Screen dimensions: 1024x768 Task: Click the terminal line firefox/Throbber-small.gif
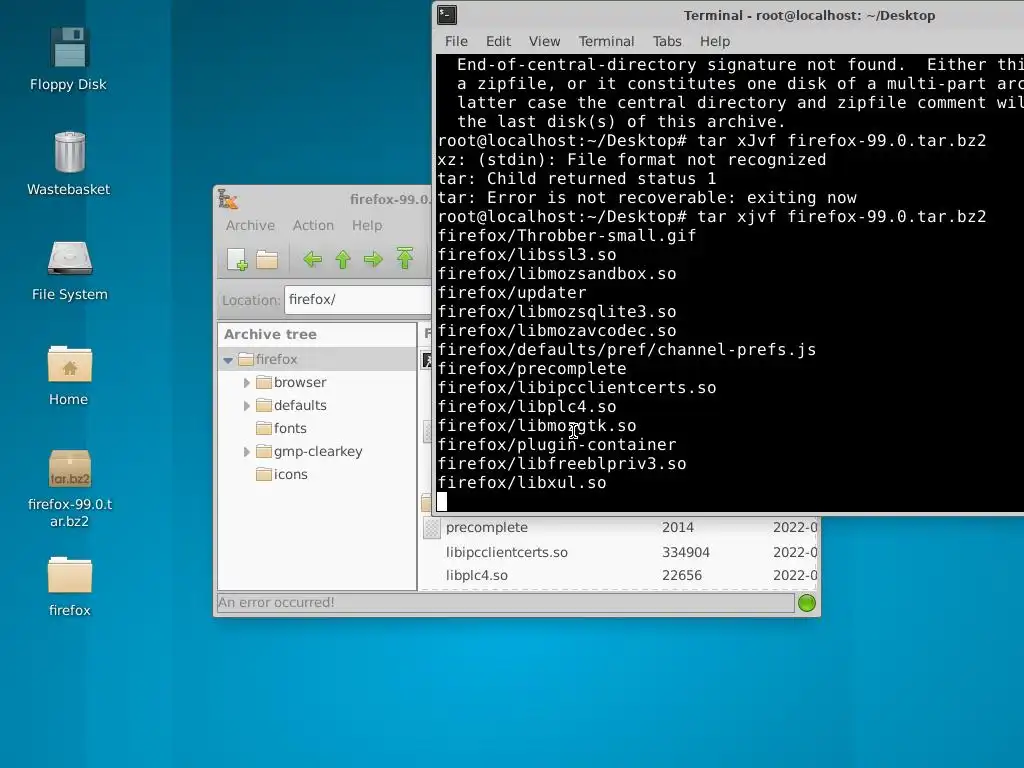pyautogui.click(x=567, y=236)
